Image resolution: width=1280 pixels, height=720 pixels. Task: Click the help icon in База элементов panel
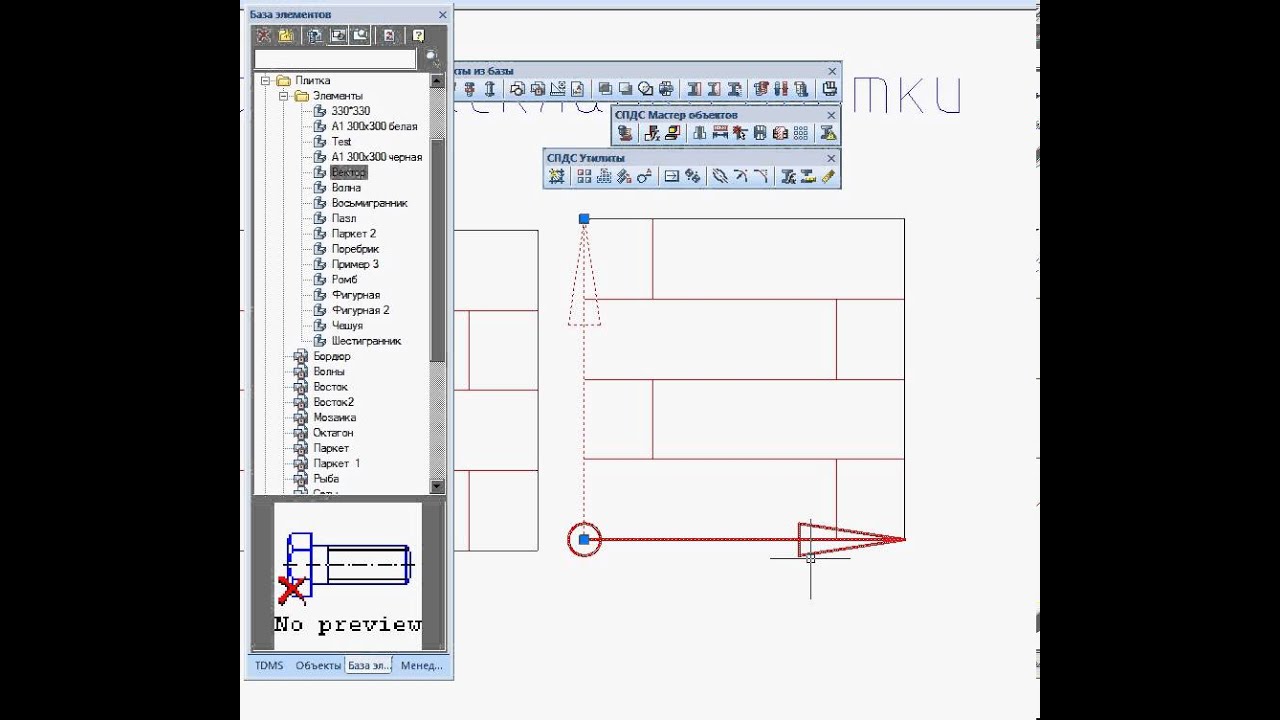(x=418, y=35)
